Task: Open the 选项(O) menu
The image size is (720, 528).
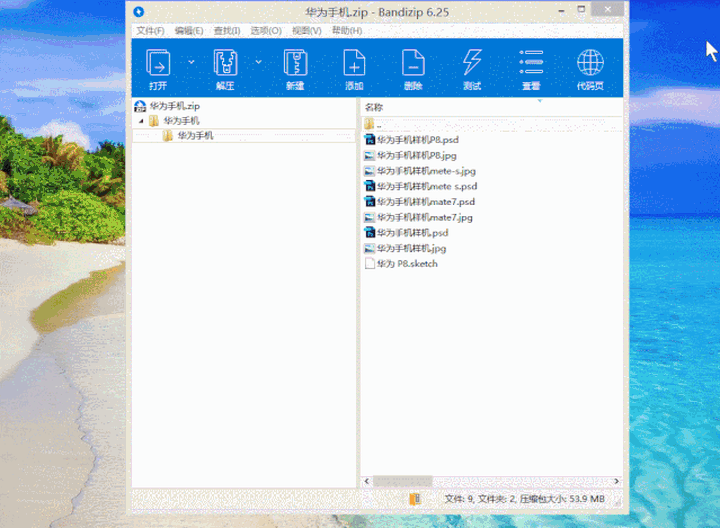Action: click(266, 31)
